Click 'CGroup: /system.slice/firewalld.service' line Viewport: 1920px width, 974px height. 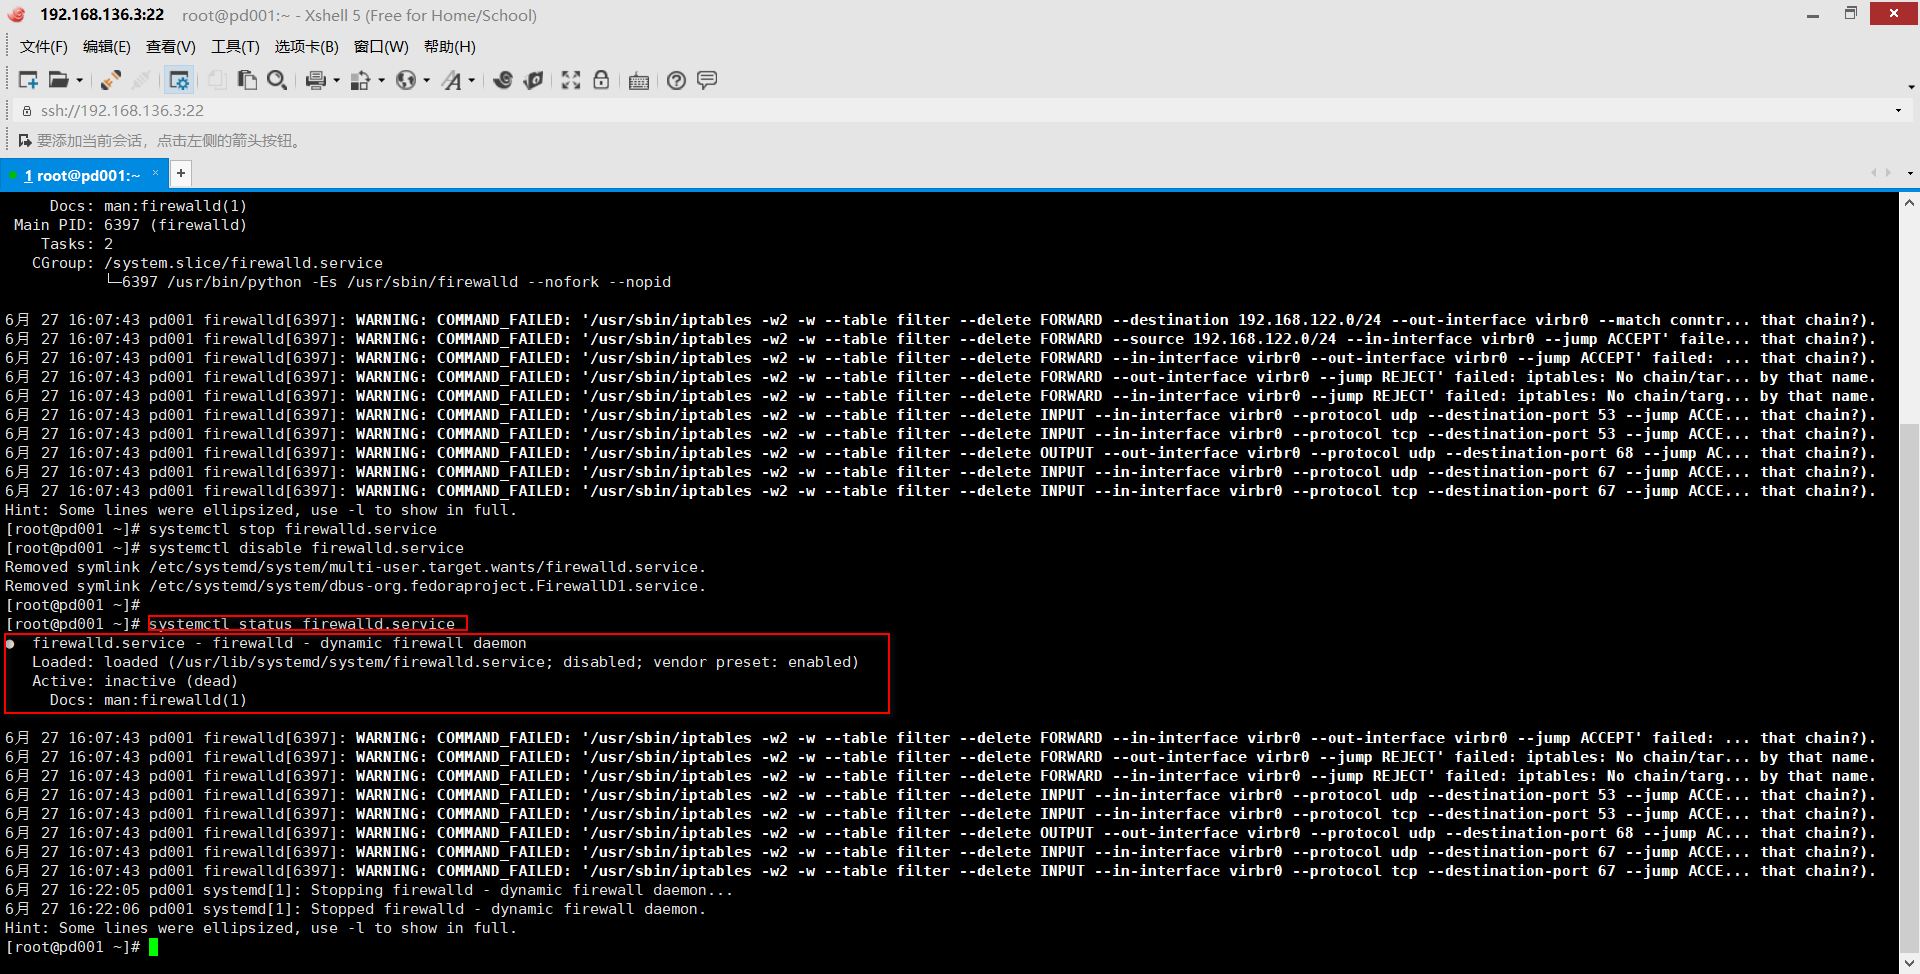(x=207, y=263)
